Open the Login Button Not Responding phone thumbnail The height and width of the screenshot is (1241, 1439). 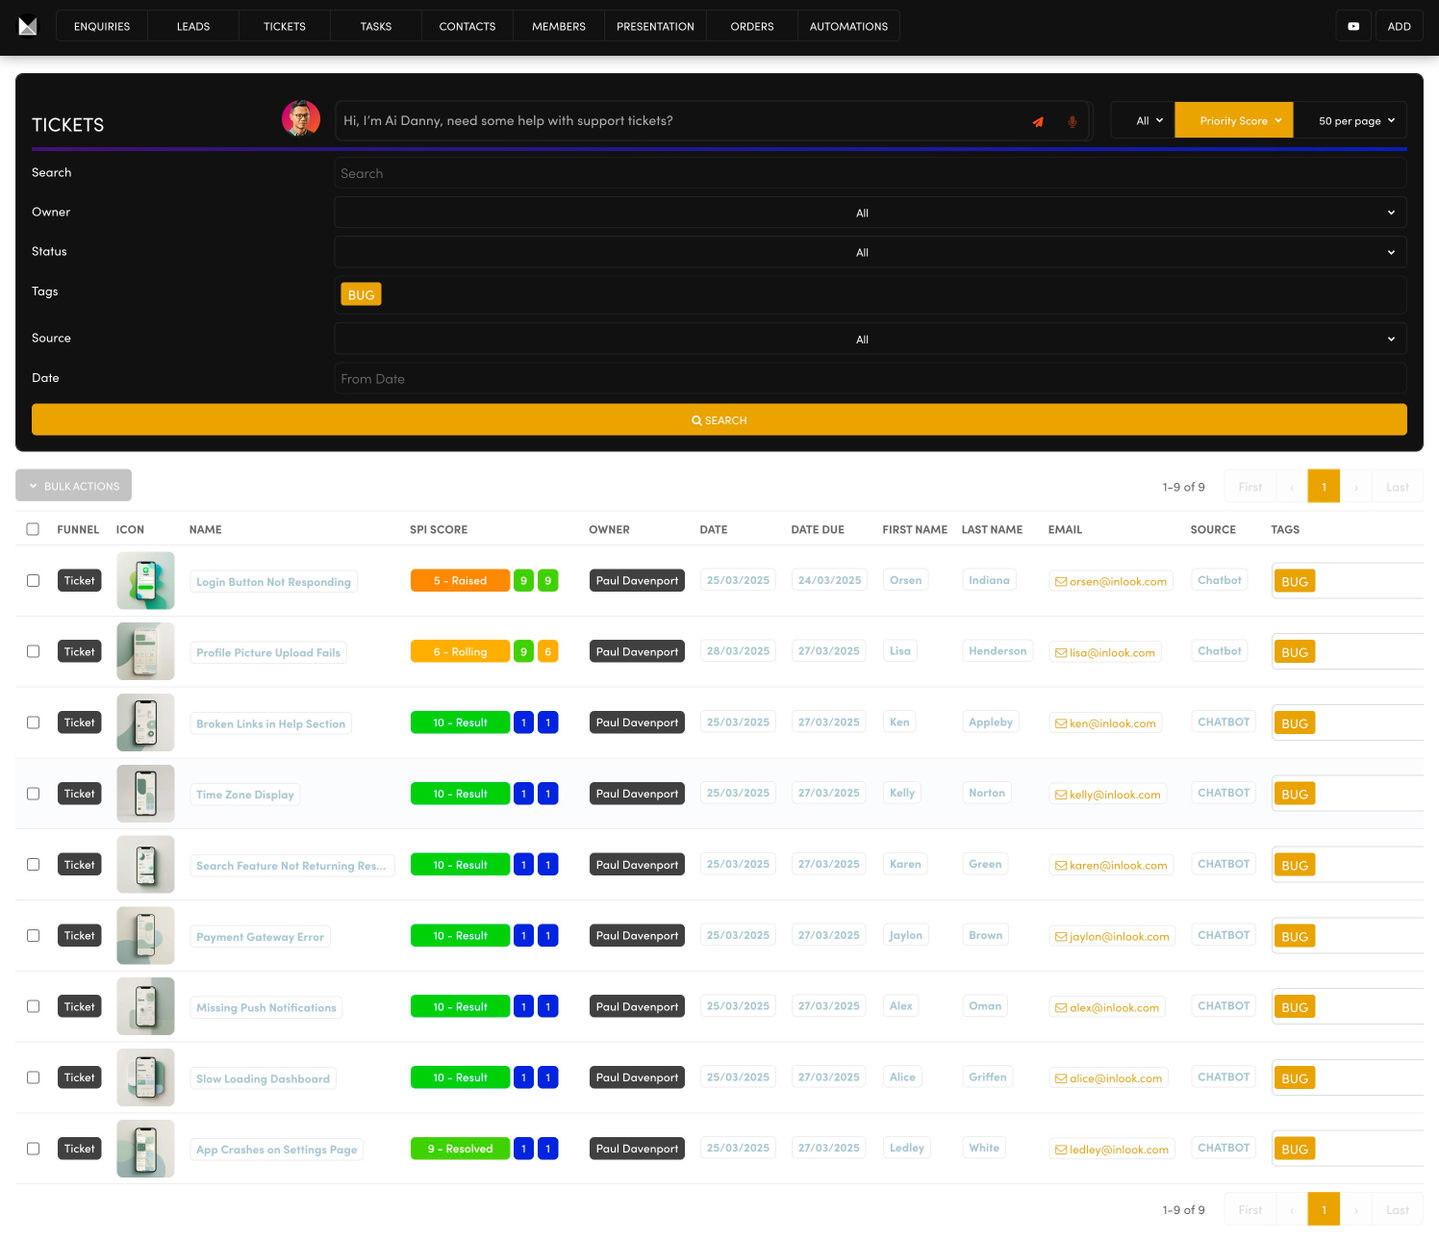[x=146, y=581]
